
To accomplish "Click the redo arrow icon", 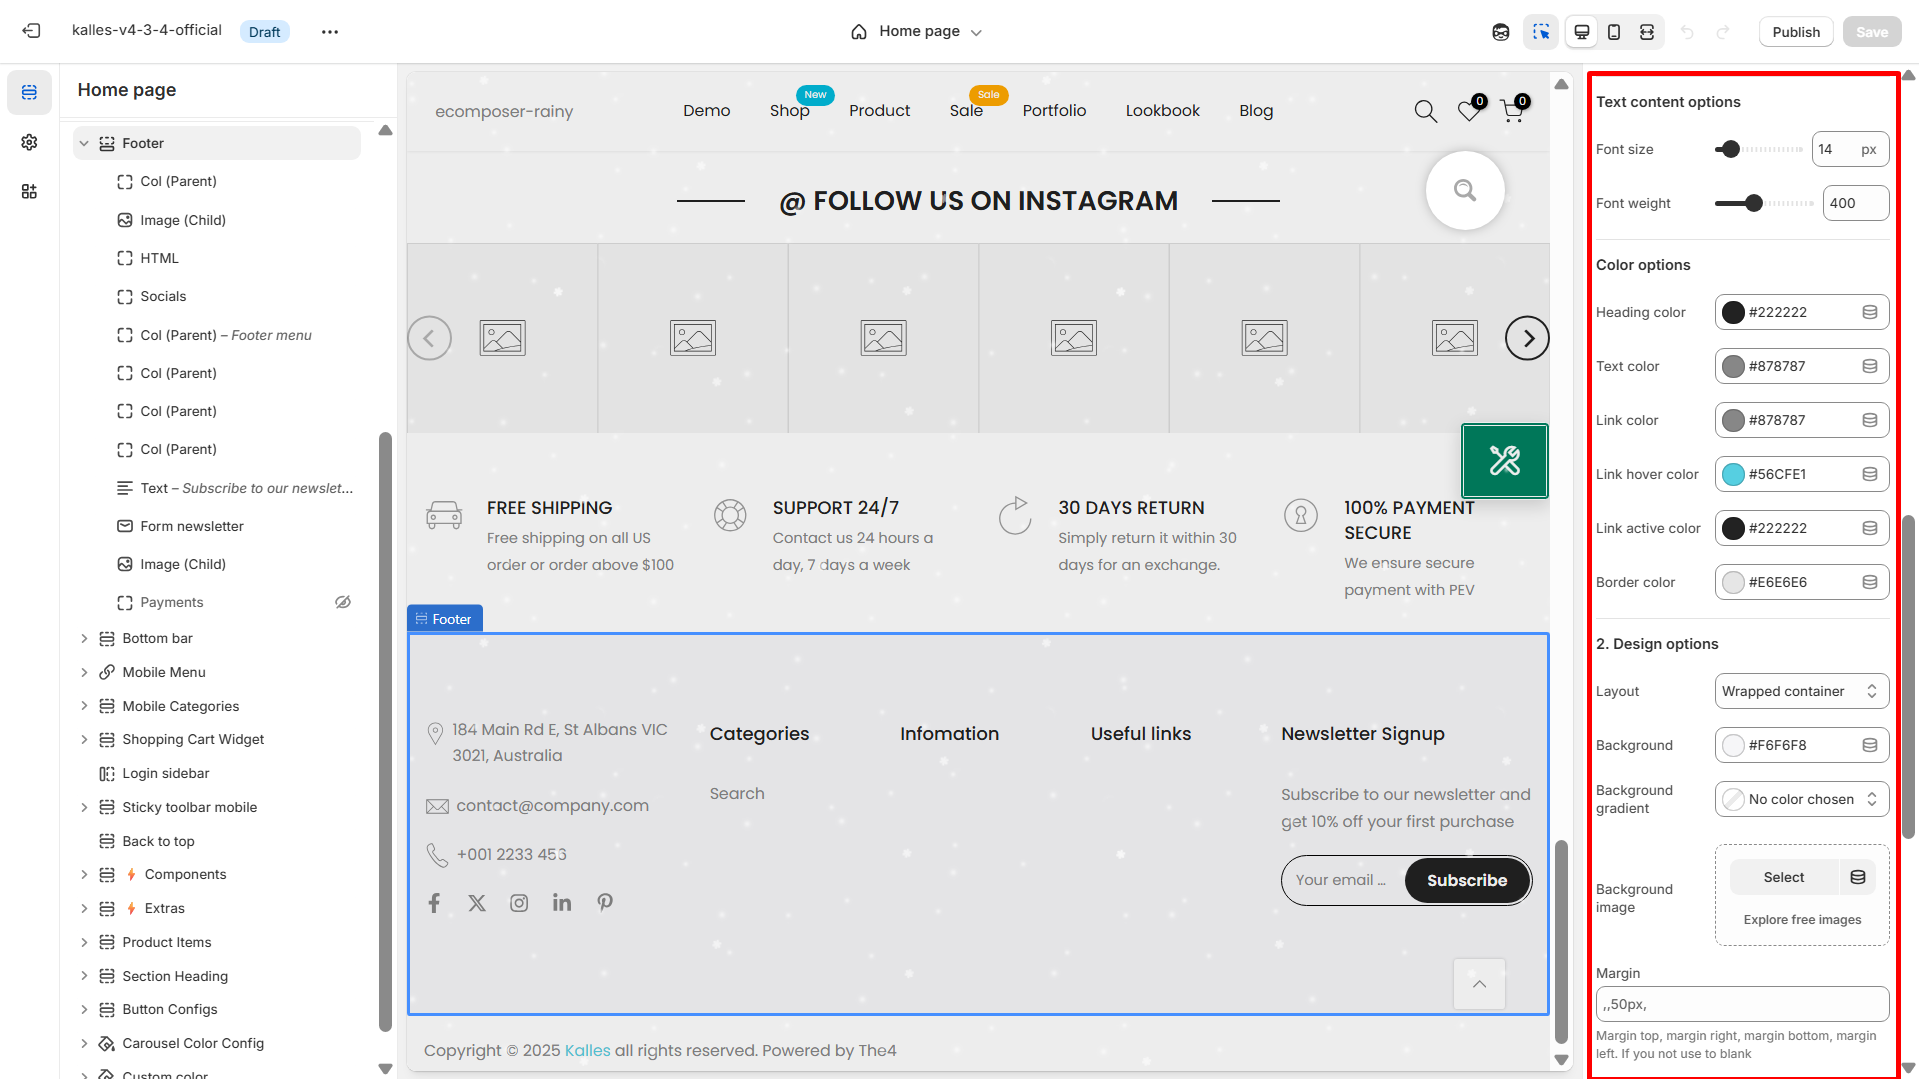I will [x=1724, y=31].
